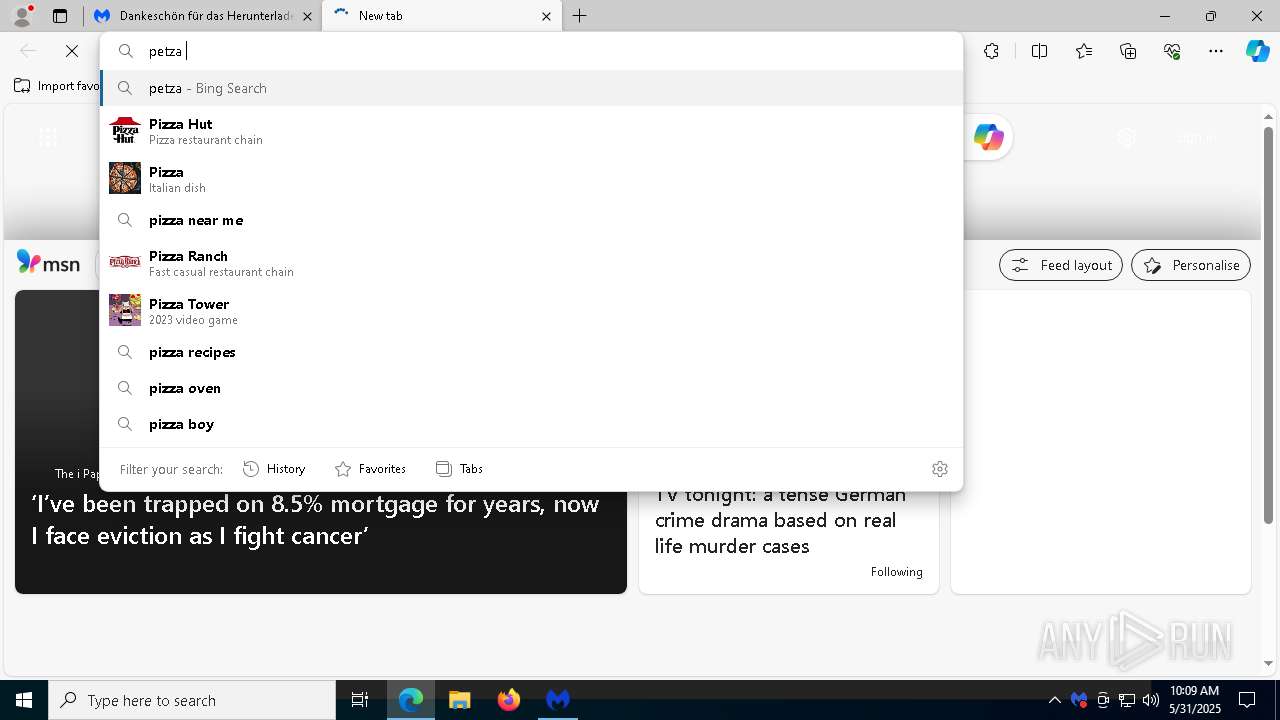Open the notification center icon

[1247, 700]
